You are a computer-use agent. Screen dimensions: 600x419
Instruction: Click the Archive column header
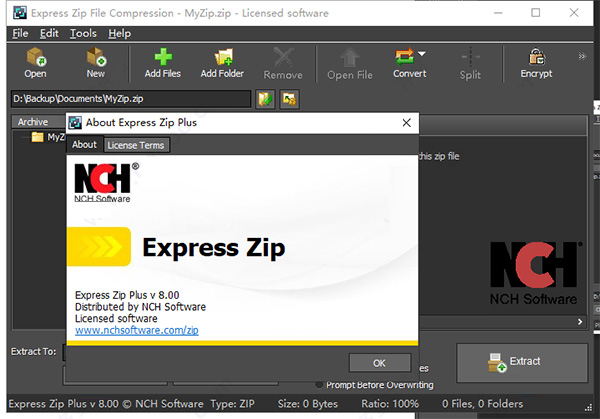pyautogui.click(x=39, y=122)
